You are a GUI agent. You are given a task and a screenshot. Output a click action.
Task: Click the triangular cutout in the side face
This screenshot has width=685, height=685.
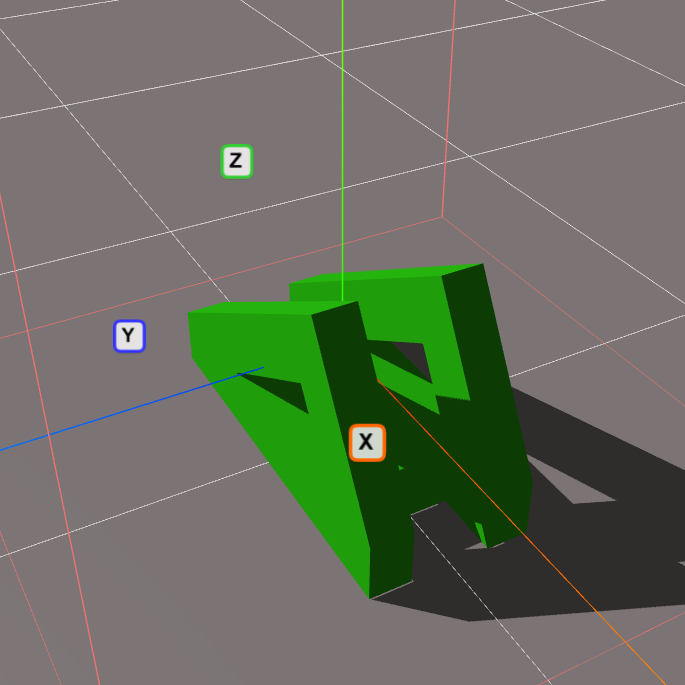tap(285, 392)
